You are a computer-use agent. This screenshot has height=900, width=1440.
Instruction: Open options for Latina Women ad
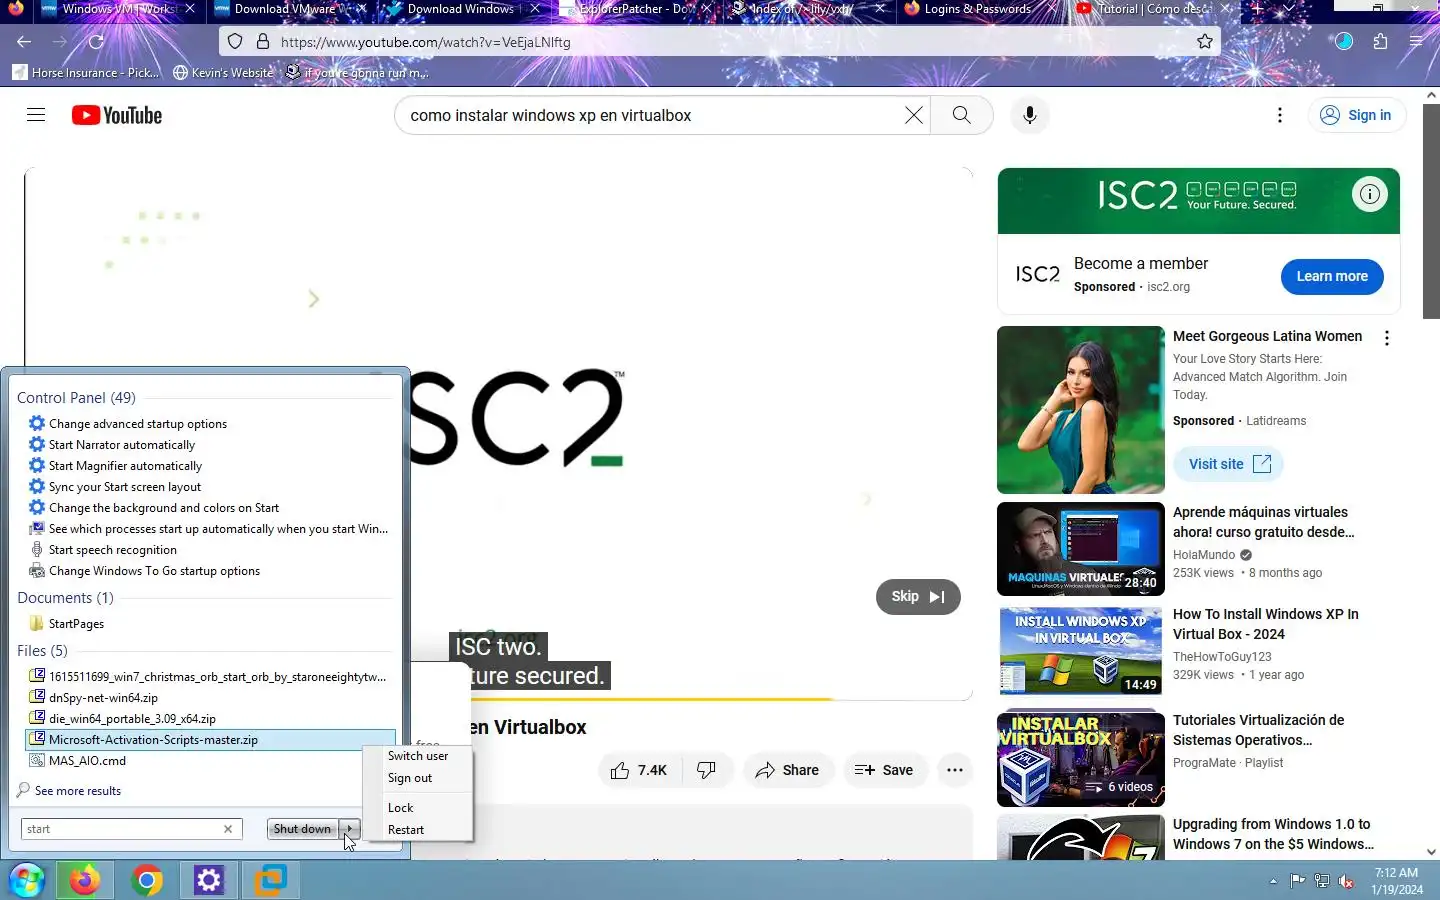pyautogui.click(x=1386, y=338)
